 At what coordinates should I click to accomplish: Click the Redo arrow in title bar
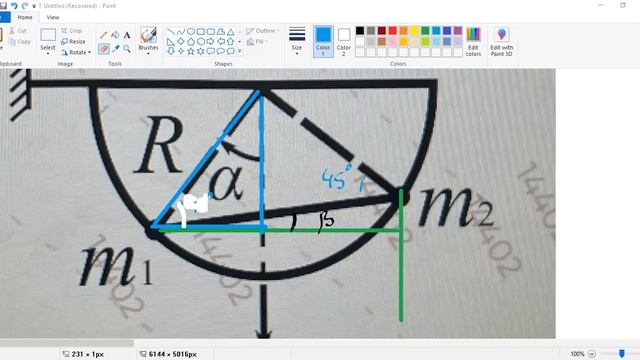pos(24,6)
